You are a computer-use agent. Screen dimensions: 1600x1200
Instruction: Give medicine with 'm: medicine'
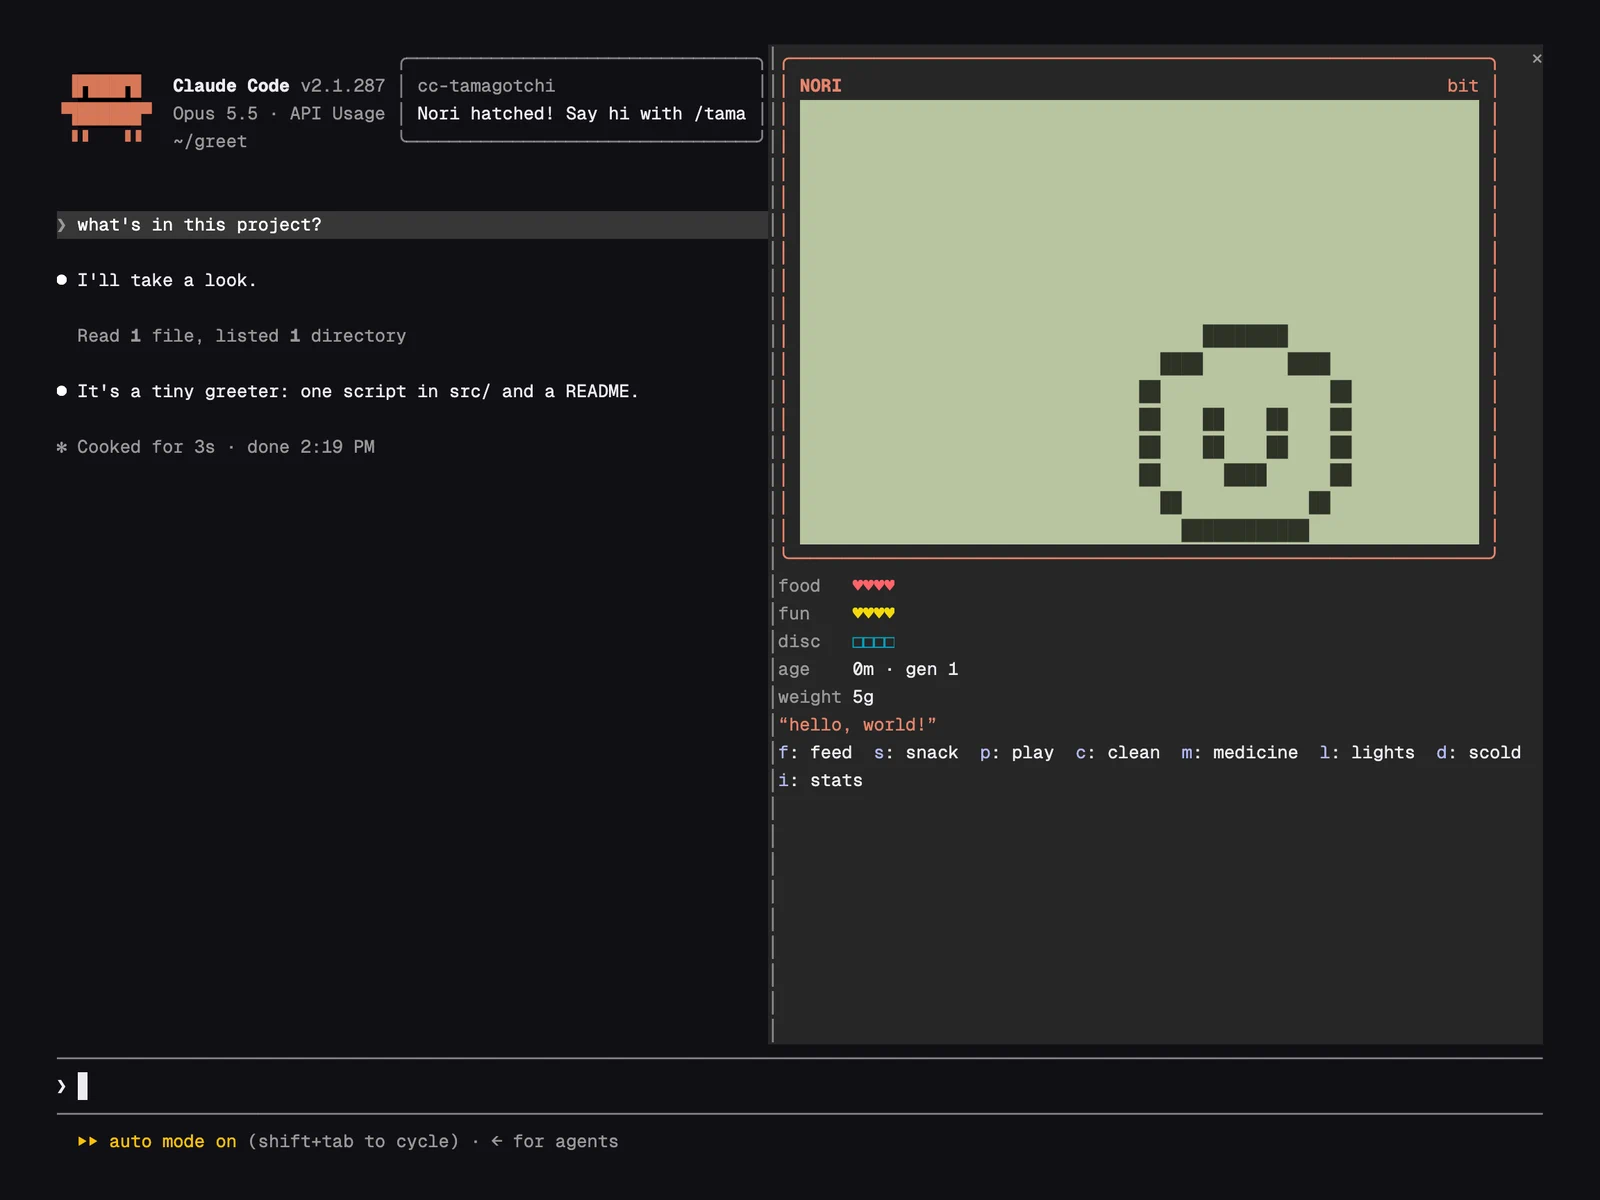coord(1239,752)
